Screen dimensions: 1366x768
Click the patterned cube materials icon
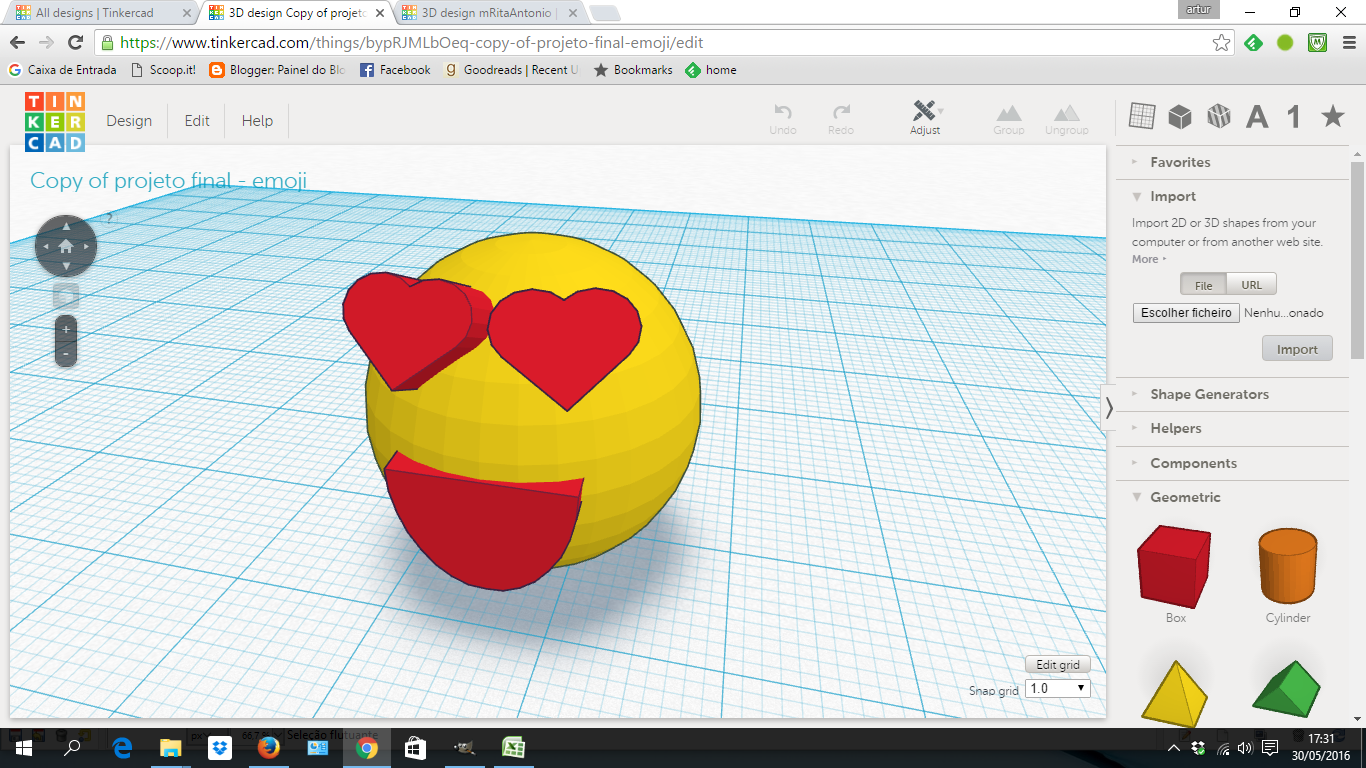tap(1219, 116)
